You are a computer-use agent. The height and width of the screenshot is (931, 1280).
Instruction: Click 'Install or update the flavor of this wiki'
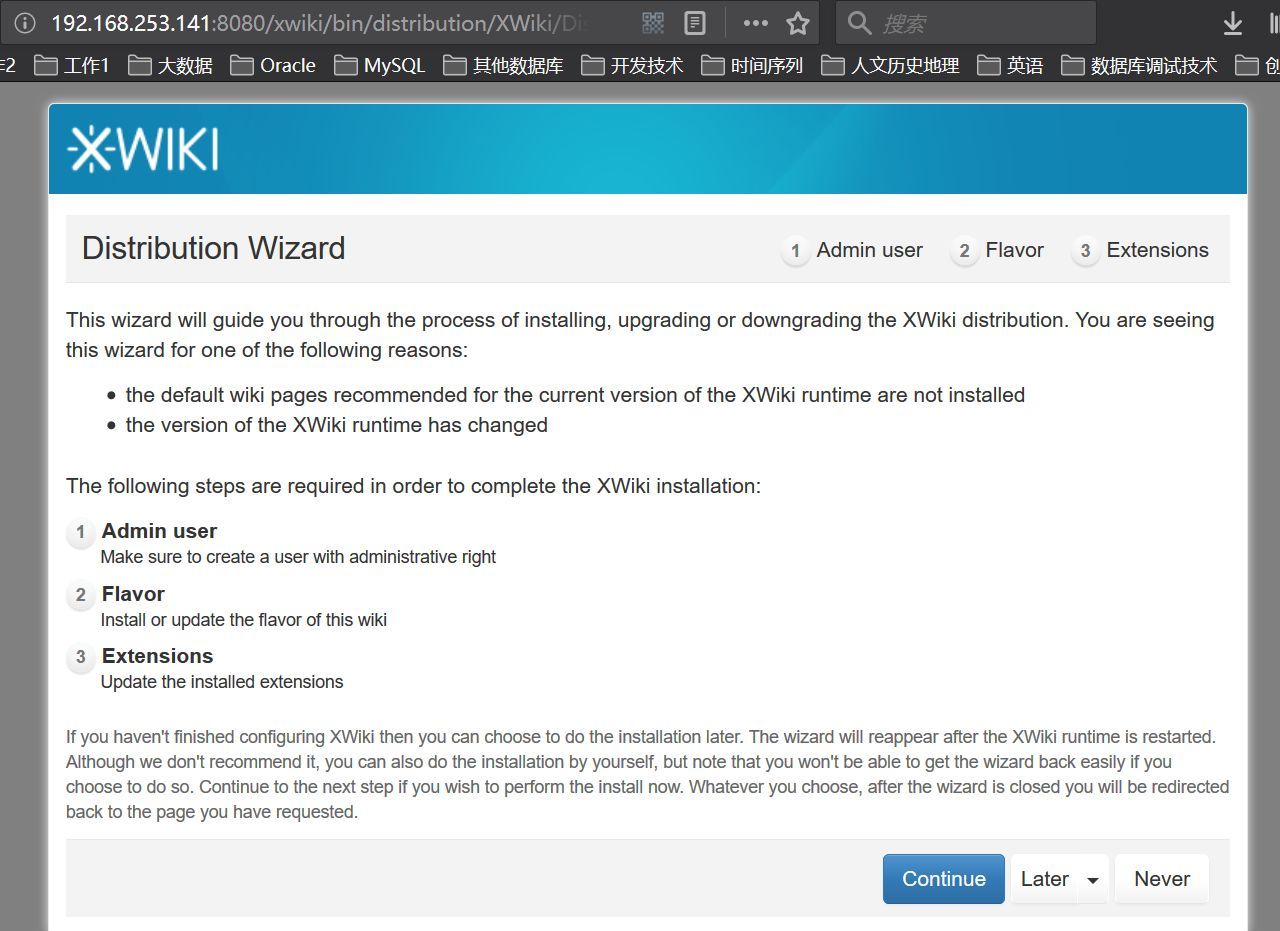pos(243,620)
